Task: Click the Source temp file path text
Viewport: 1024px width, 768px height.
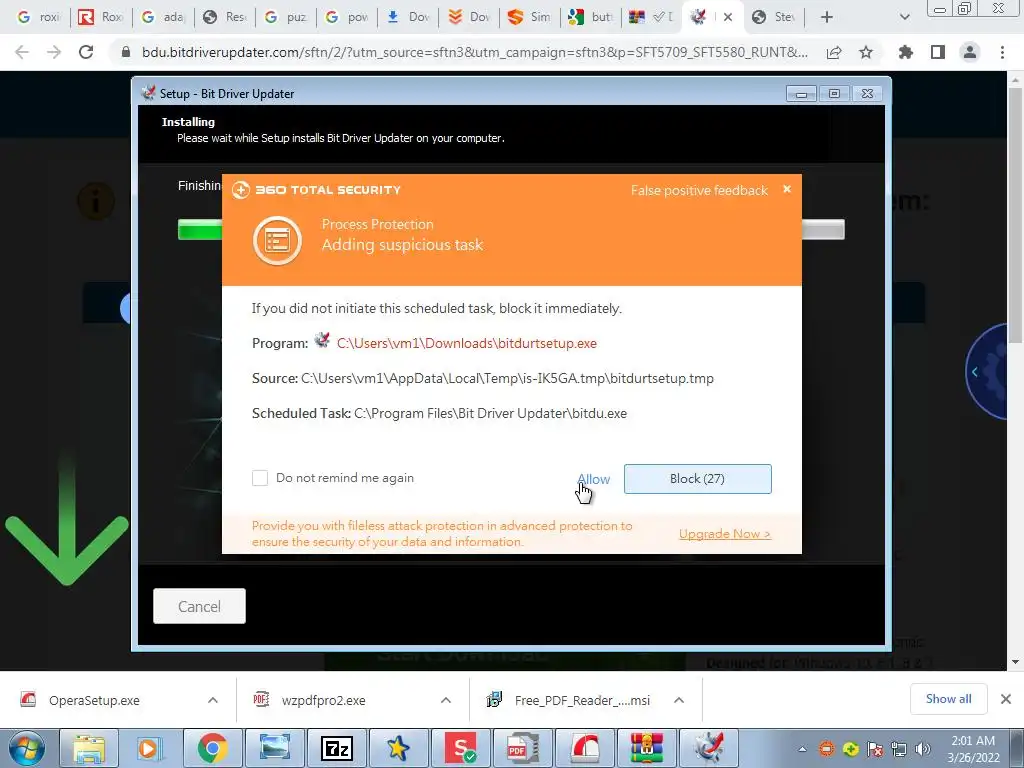Action: pyautogui.click(x=507, y=379)
